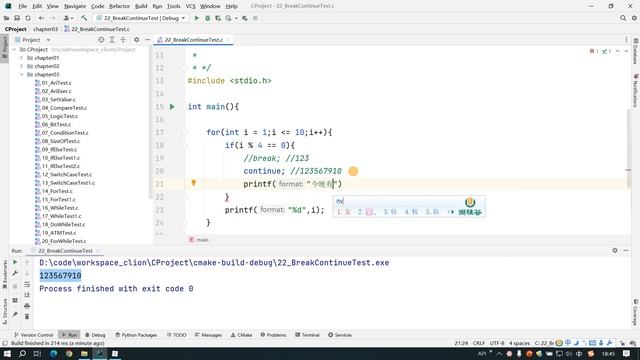Collapse the CProject root node

click(x=15, y=49)
